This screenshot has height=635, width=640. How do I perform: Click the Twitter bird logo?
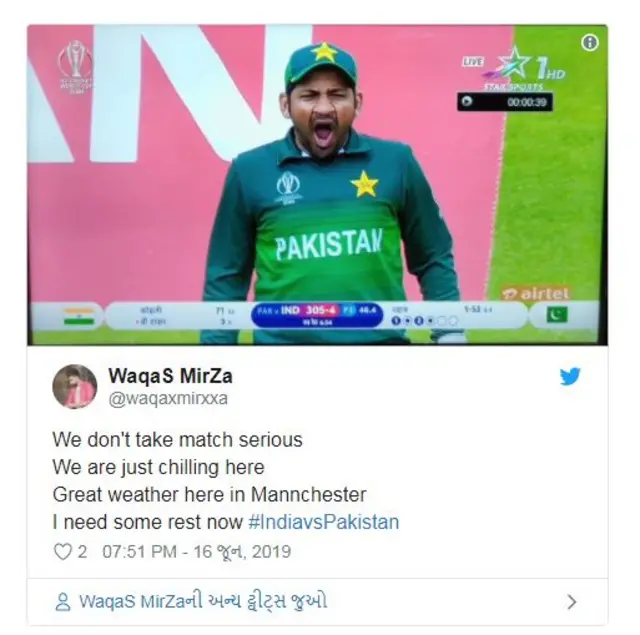tap(570, 376)
